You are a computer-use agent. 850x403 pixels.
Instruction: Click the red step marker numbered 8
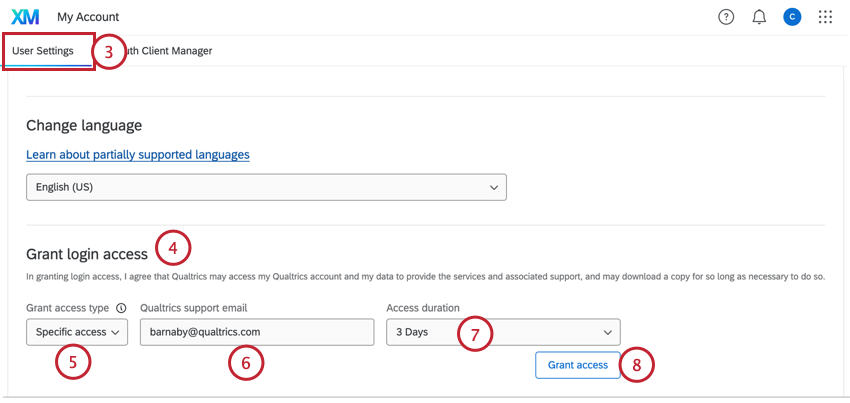[x=637, y=365]
